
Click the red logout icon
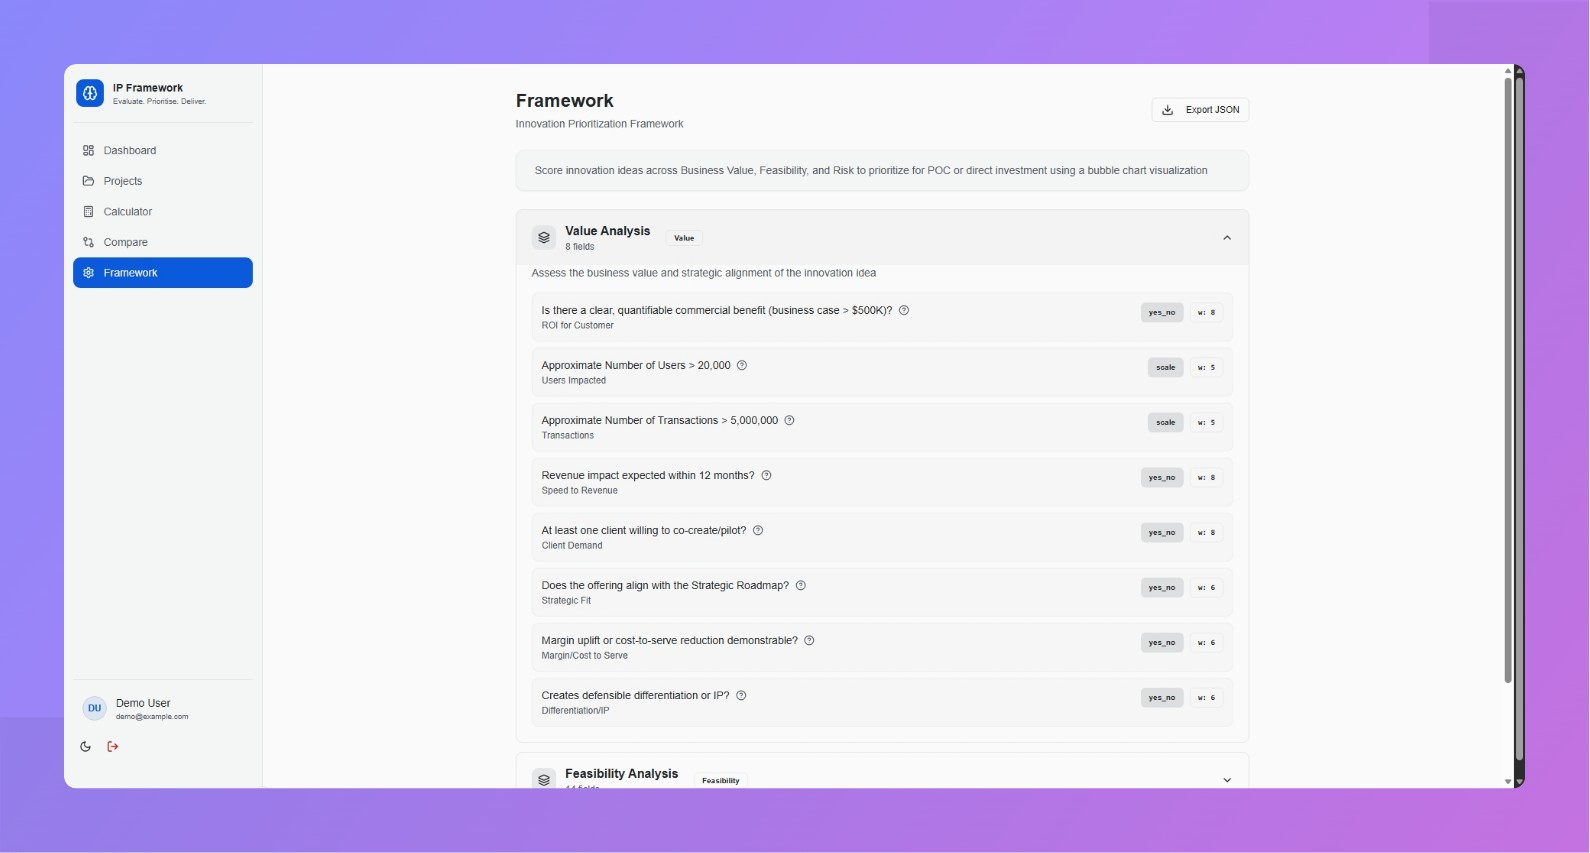pyautogui.click(x=112, y=746)
